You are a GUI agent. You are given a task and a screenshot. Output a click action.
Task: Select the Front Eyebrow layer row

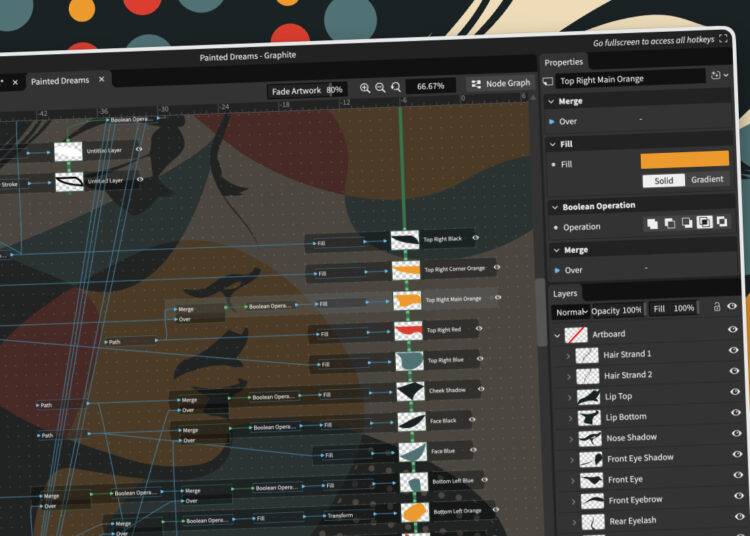click(651, 500)
